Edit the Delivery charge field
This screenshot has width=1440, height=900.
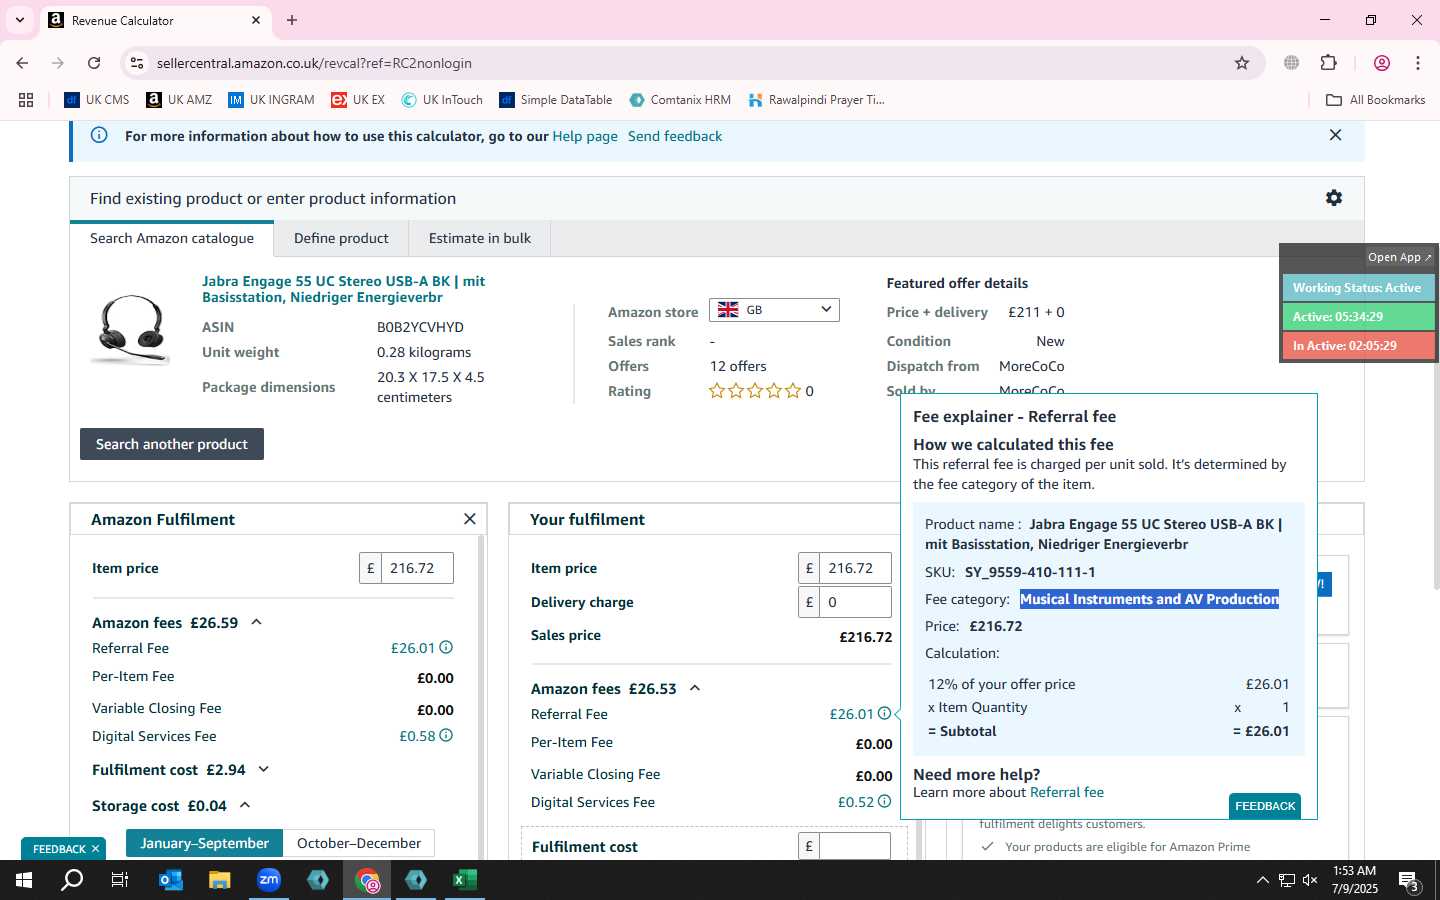point(855,602)
